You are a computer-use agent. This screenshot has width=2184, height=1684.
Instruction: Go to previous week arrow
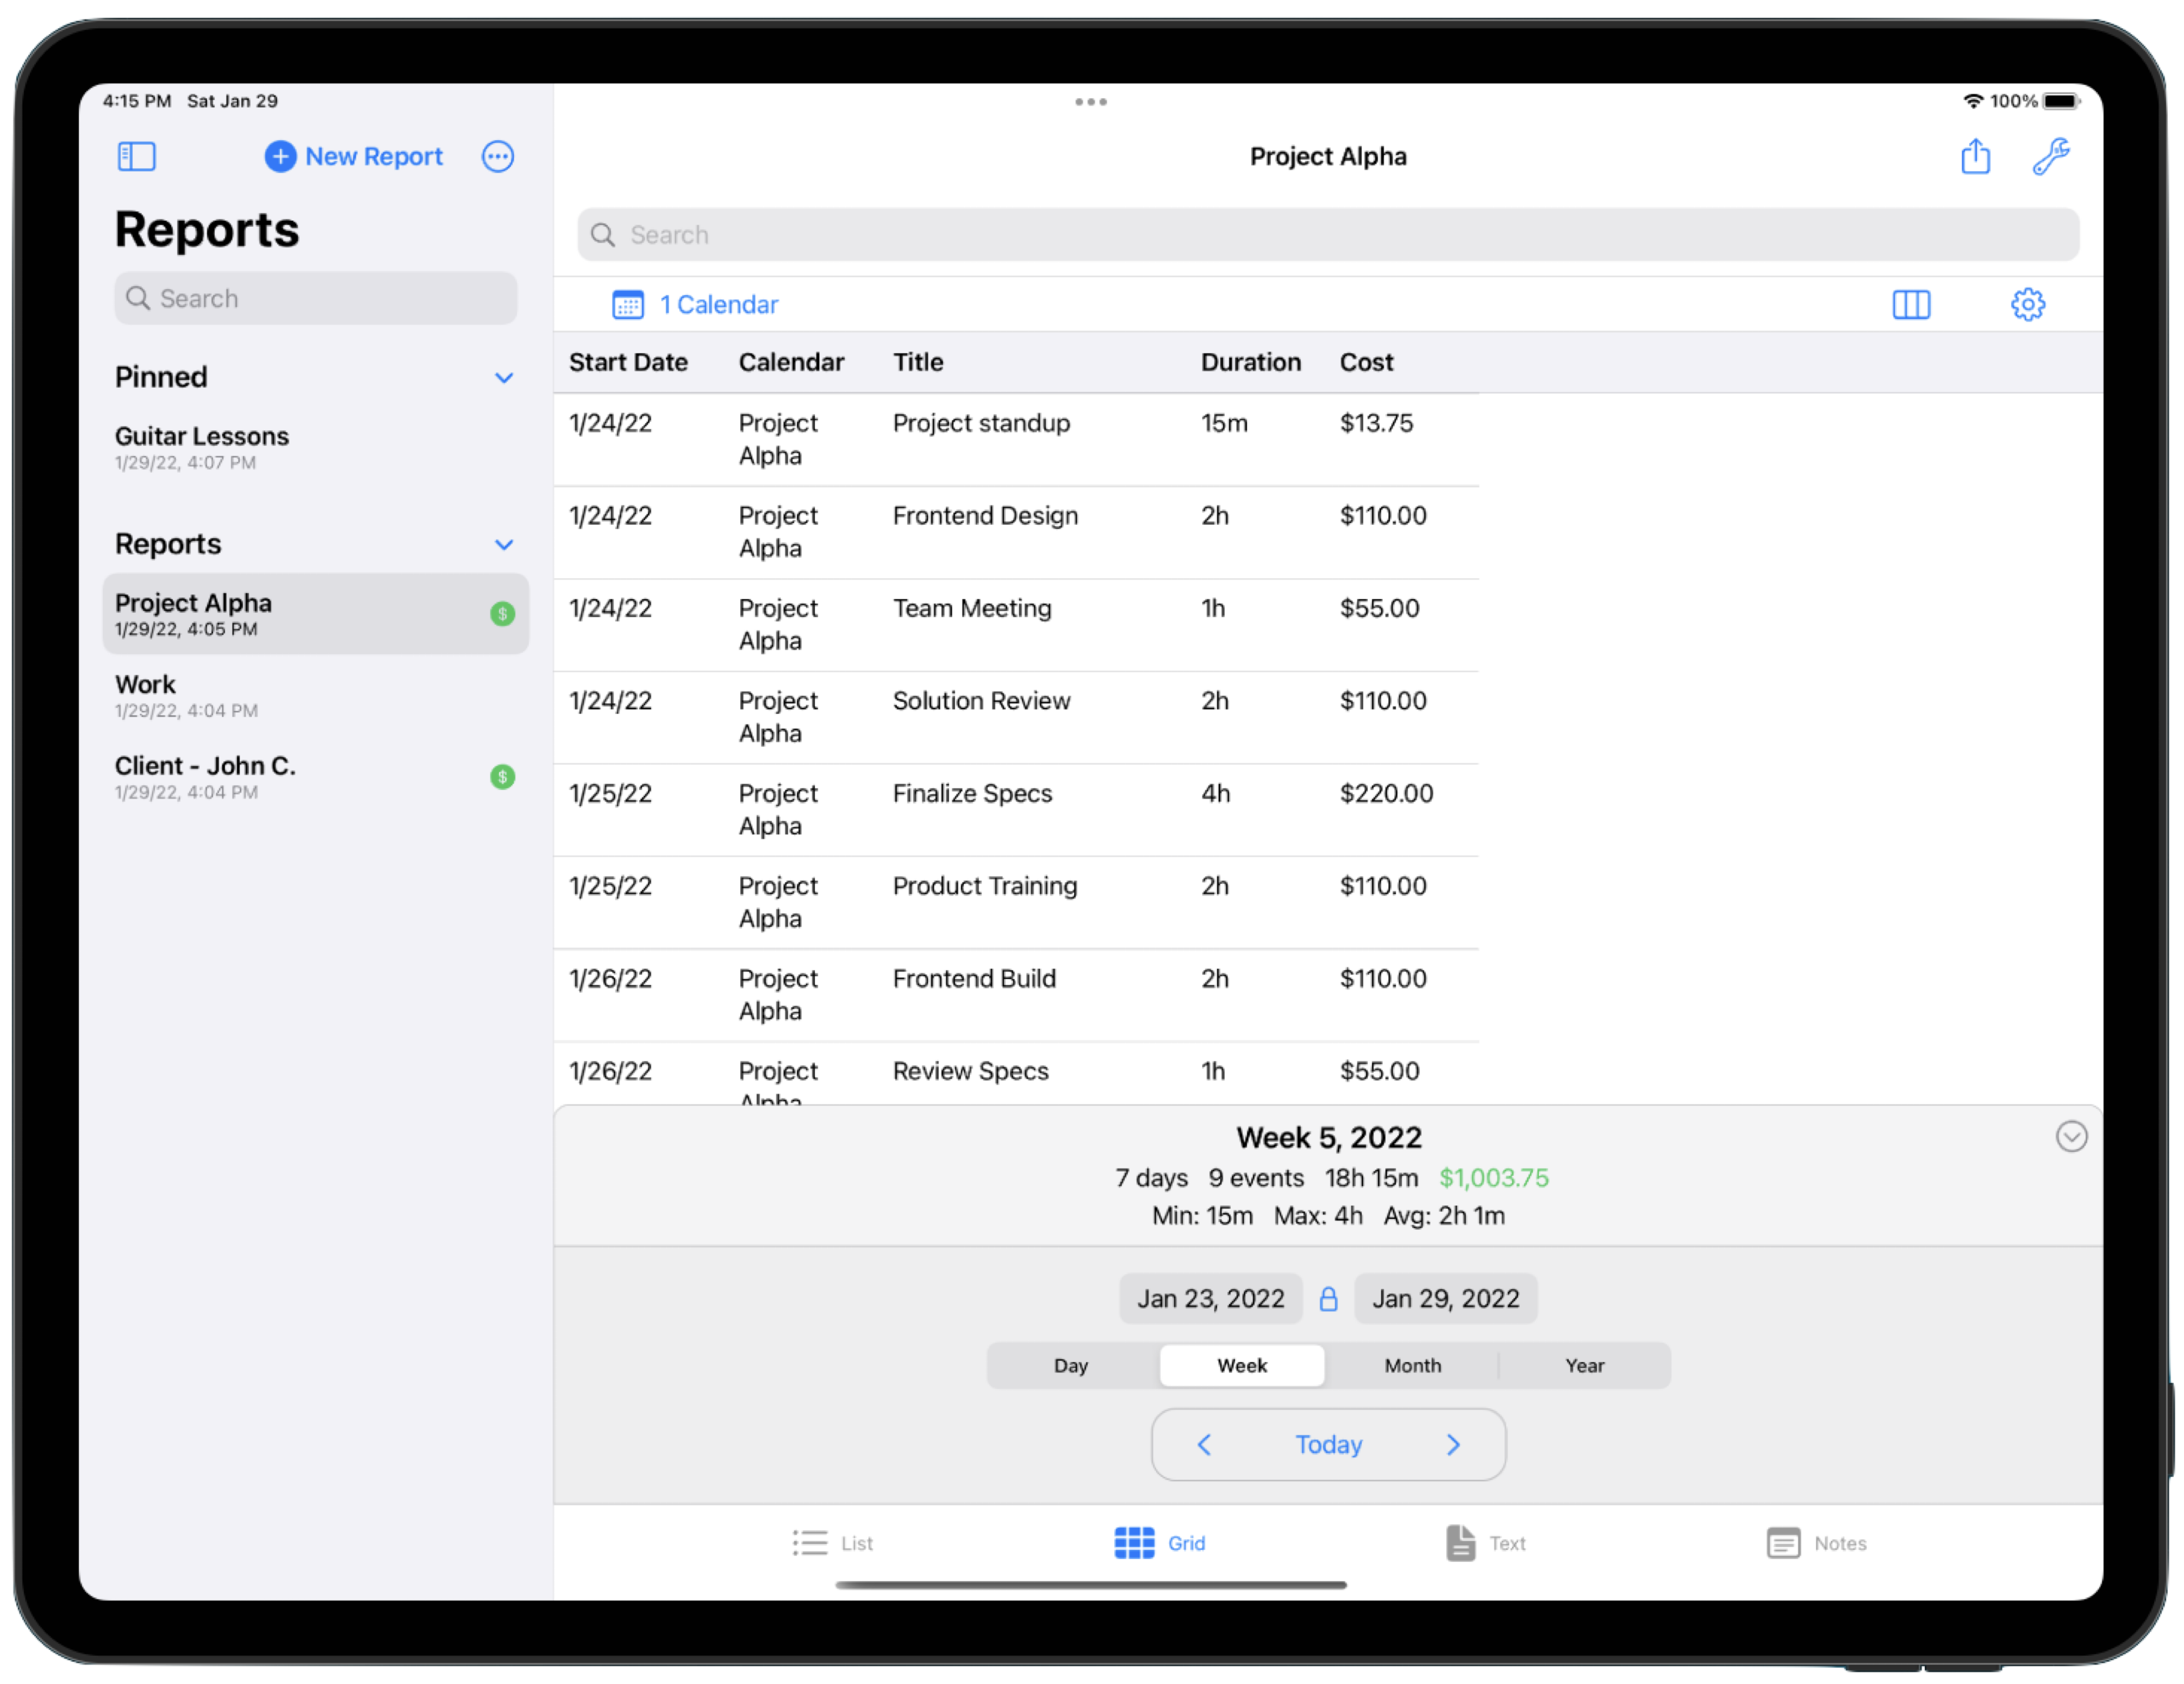click(x=1204, y=1444)
